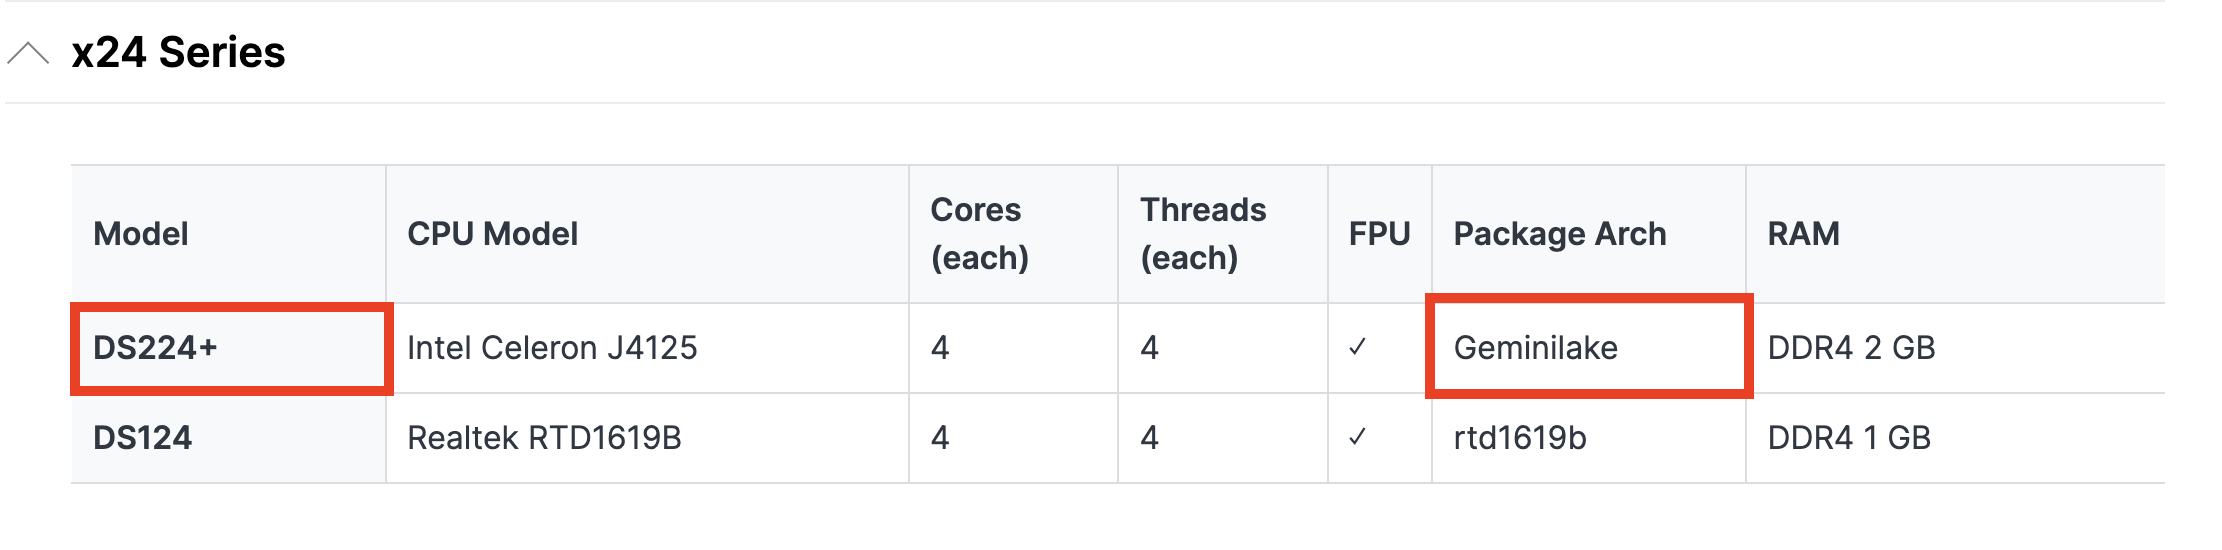Click the RAM column header
This screenshot has height=550, width=2222.
1803,234
